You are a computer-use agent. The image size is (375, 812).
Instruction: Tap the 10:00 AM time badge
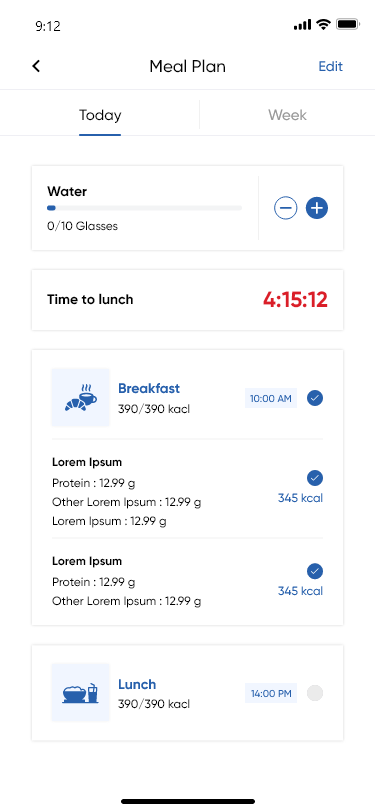click(x=271, y=398)
